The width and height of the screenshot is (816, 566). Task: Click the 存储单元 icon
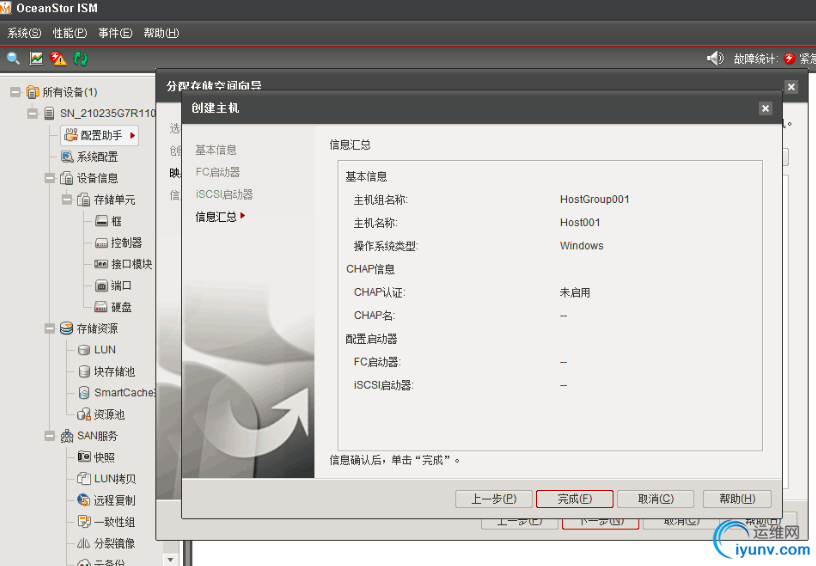coord(83,200)
